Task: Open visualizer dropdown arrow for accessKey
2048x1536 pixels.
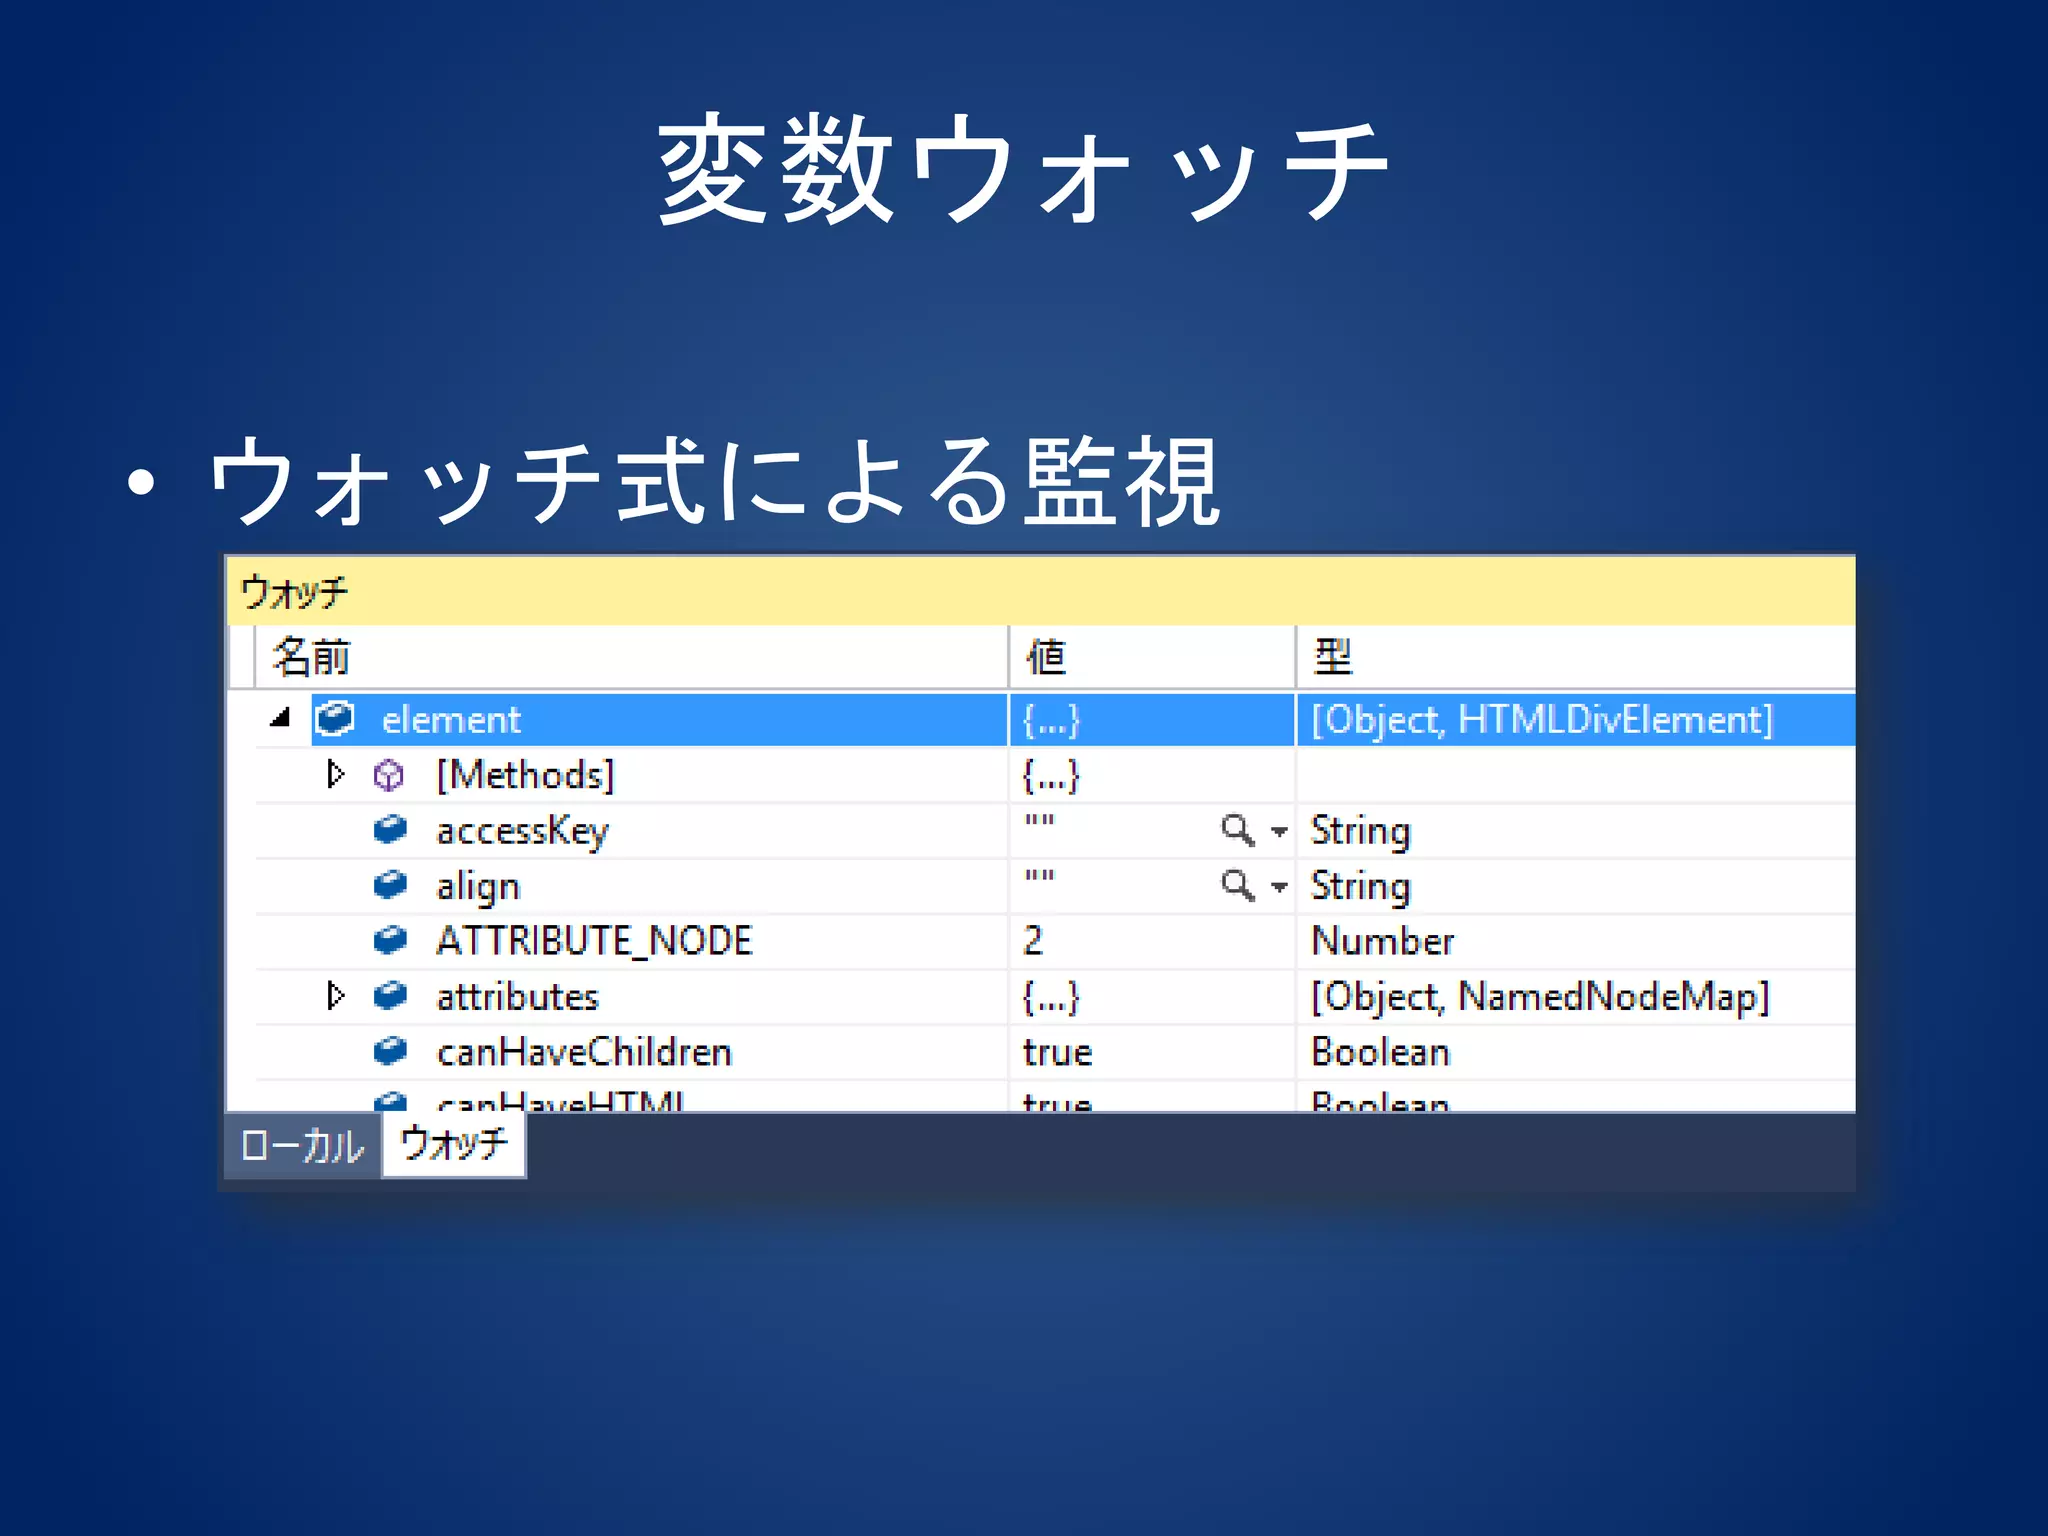Action: click(x=1278, y=832)
